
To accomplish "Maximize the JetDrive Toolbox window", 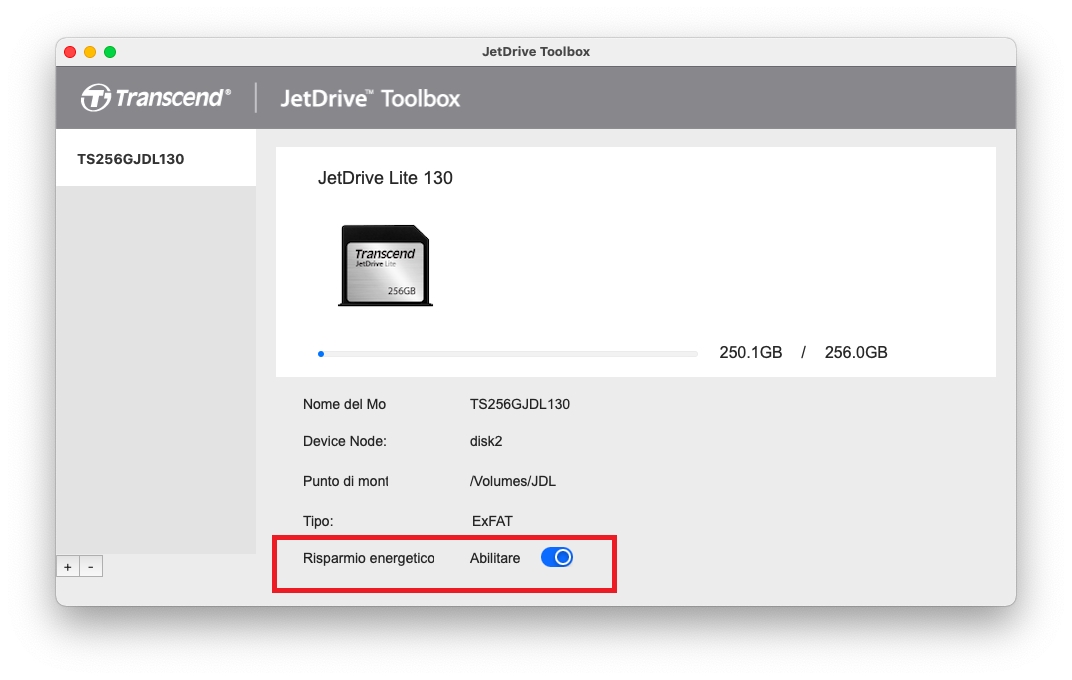I will coord(110,52).
